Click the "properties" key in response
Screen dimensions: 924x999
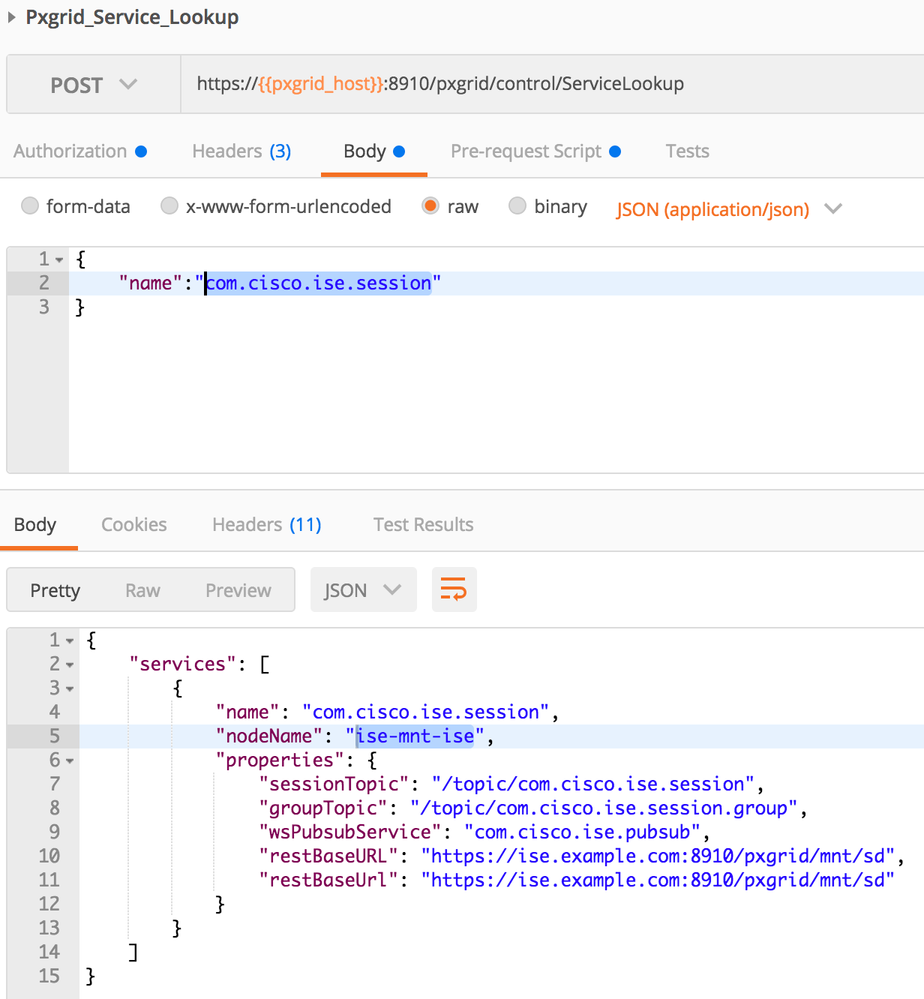coord(280,760)
